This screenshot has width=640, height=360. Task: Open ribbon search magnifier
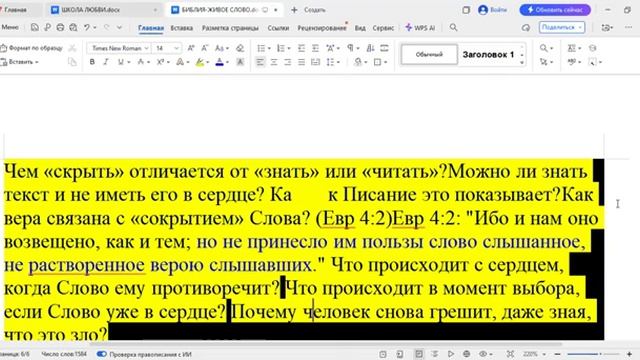[x=453, y=27]
